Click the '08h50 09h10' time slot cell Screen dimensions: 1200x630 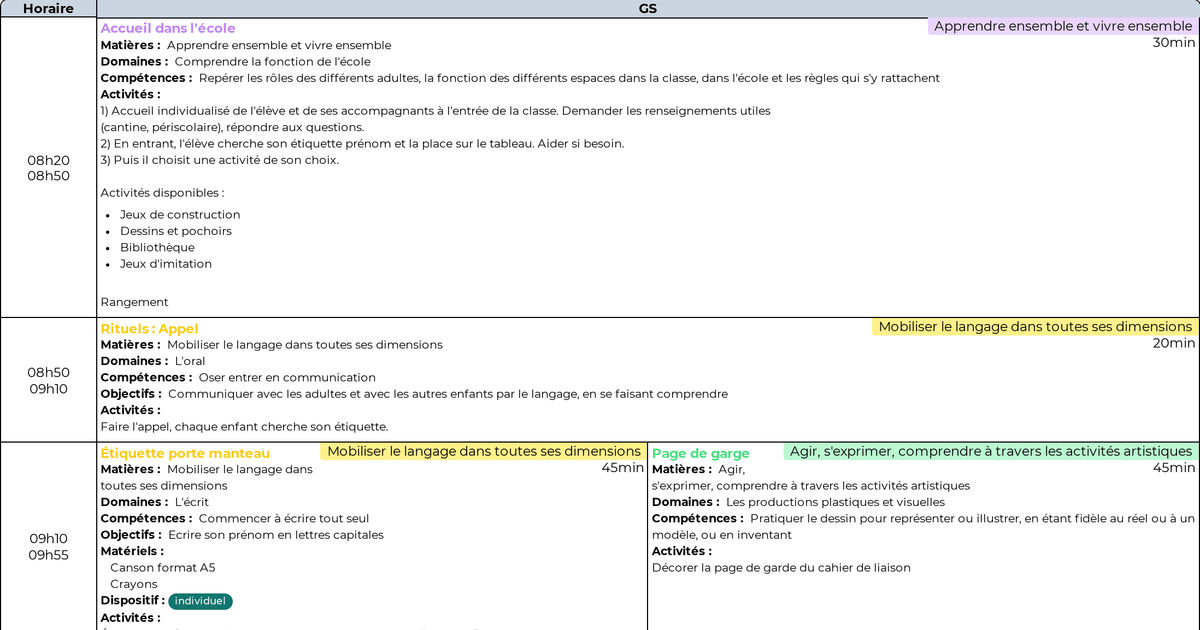tap(48, 380)
